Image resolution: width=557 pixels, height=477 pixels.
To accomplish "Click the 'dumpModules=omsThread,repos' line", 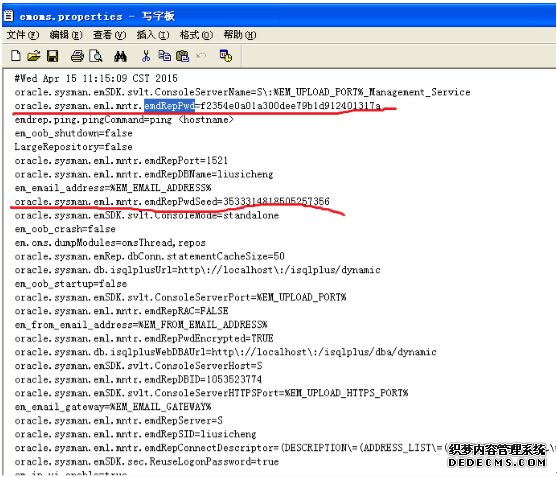I will (110, 243).
